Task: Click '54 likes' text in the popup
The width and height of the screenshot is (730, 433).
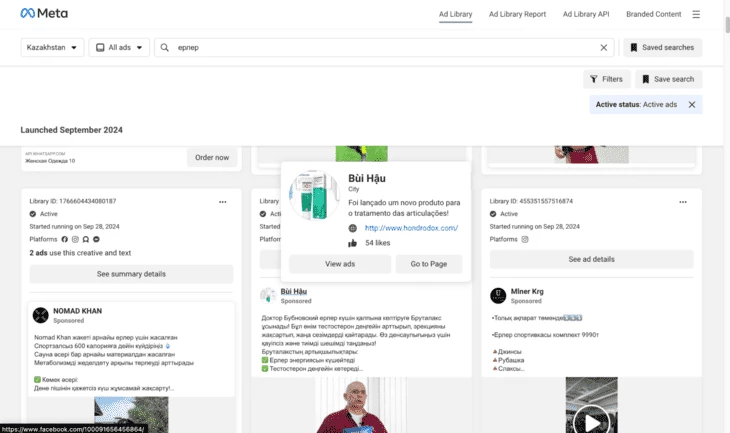Action: click(x=378, y=243)
